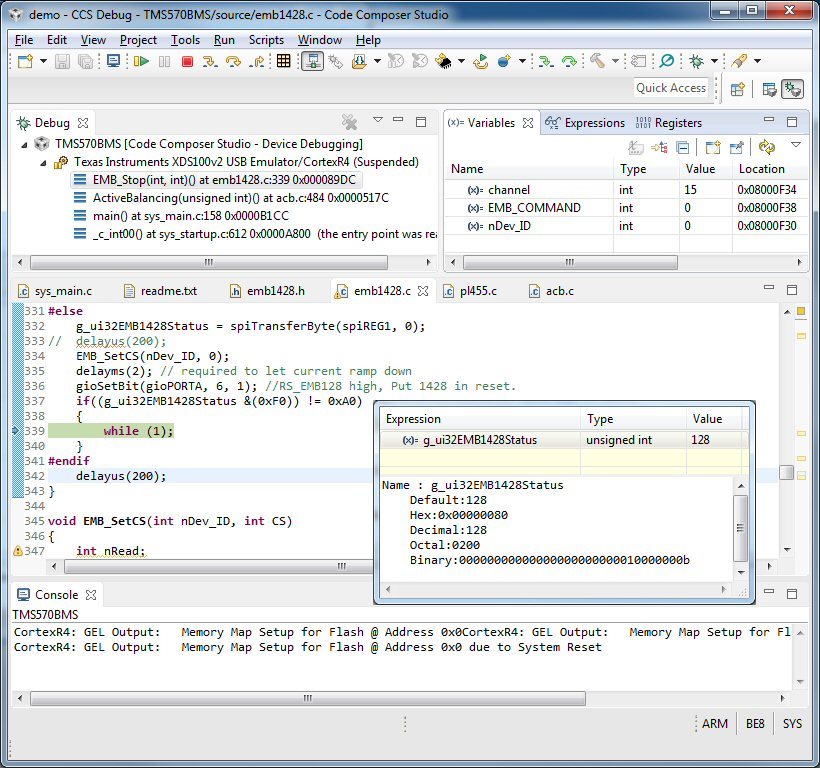Open the Debug bug dropdown arrow
The image size is (820, 768).
(714, 61)
